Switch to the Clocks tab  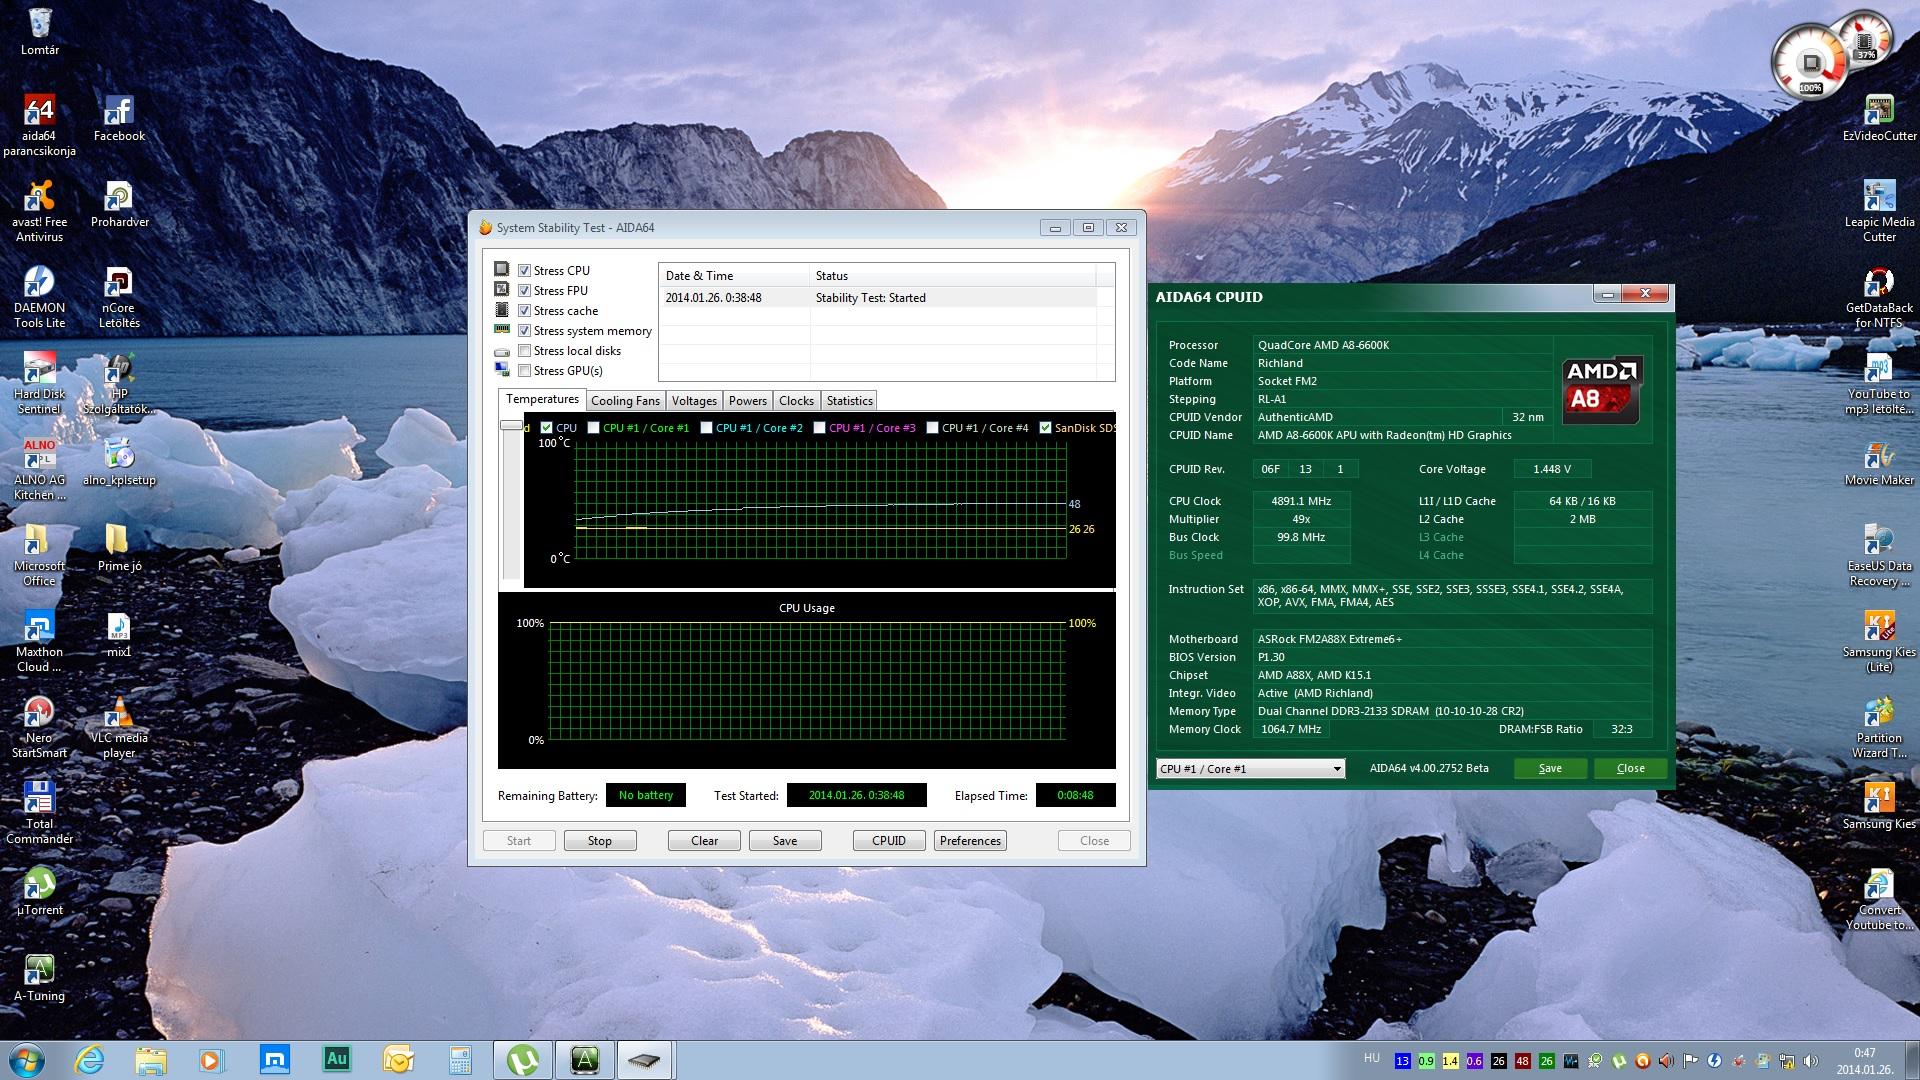pos(796,401)
